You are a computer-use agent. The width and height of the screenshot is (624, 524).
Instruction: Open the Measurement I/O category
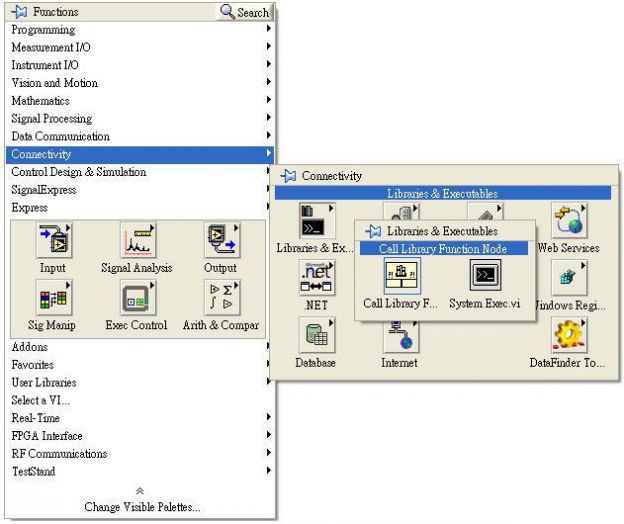point(140,47)
